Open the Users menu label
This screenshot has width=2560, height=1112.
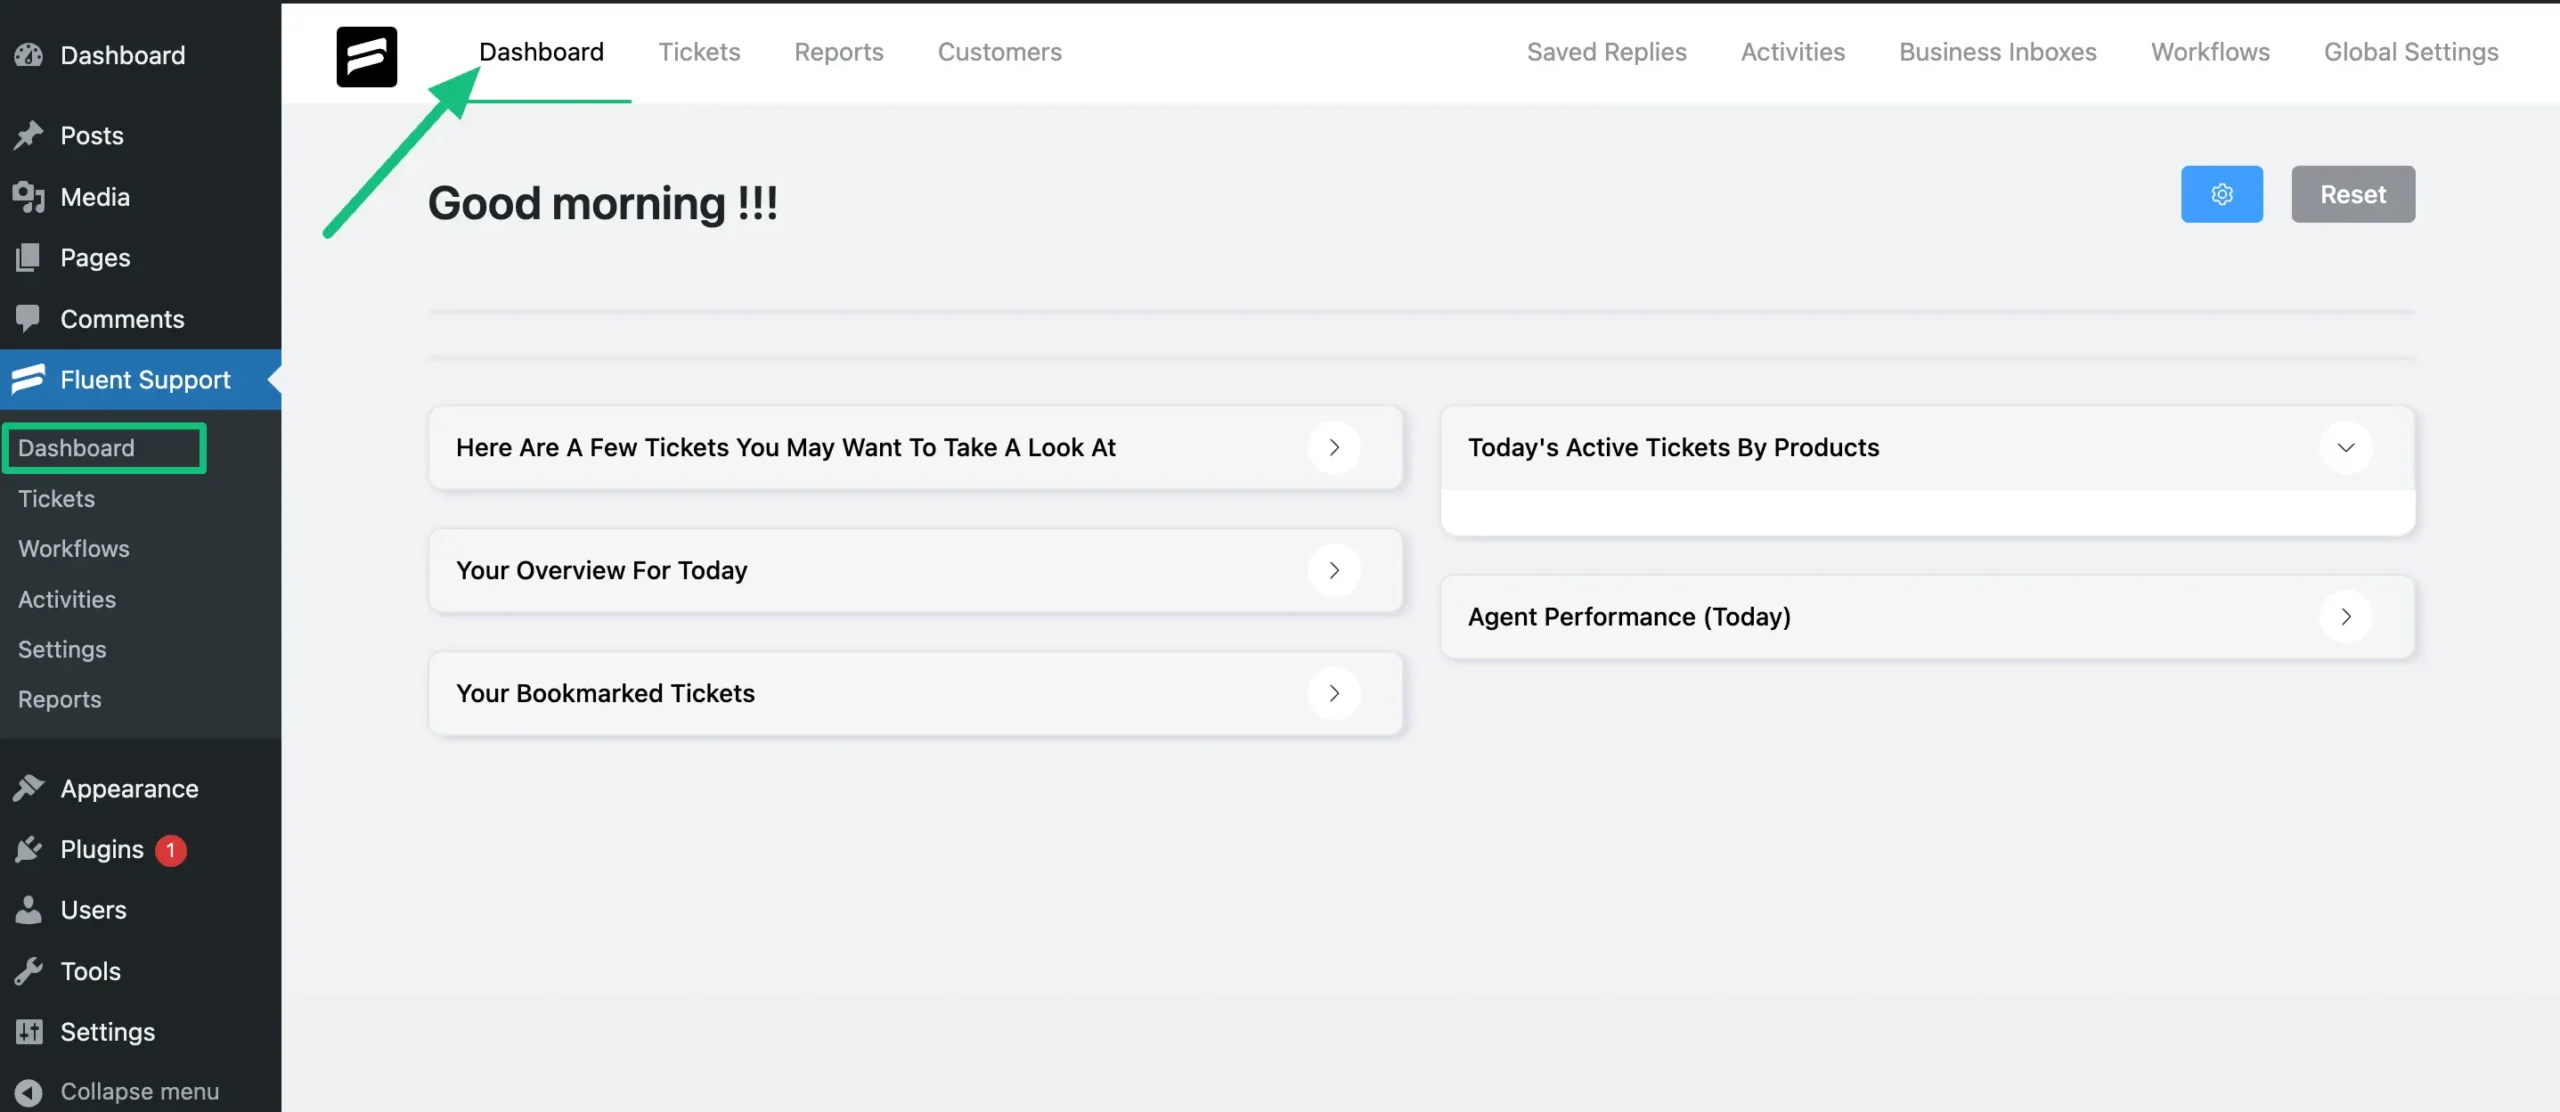point(93,910)
